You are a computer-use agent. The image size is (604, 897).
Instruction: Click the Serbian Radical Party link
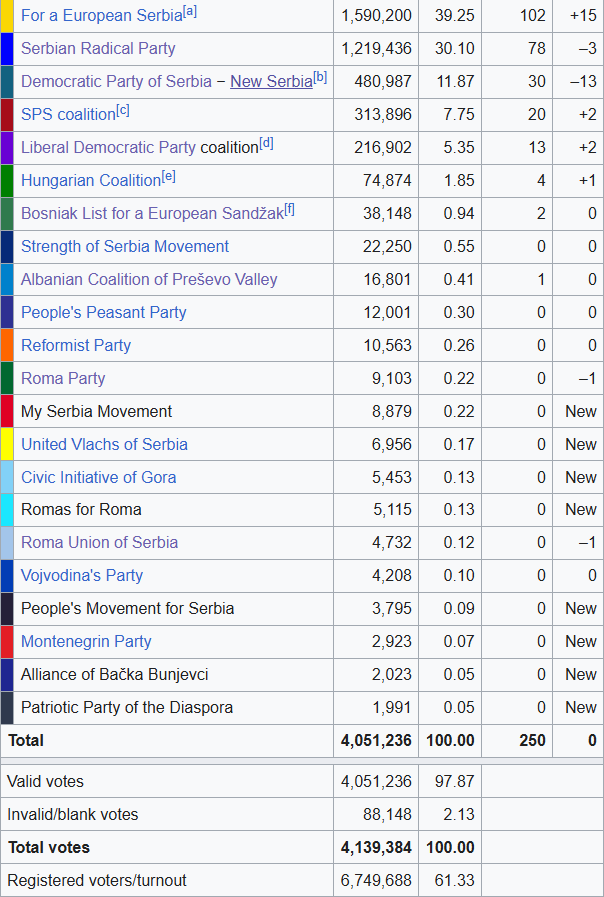98,48
